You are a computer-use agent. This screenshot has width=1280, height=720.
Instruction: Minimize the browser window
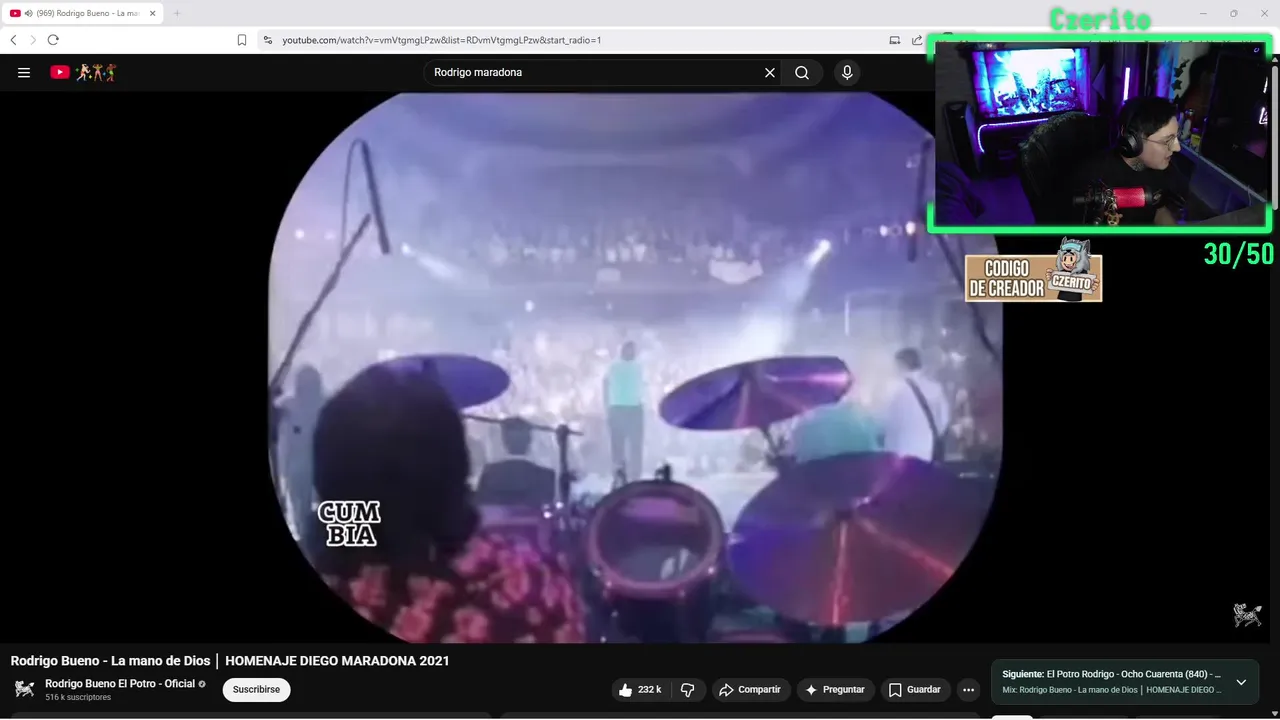[1205, 13]
